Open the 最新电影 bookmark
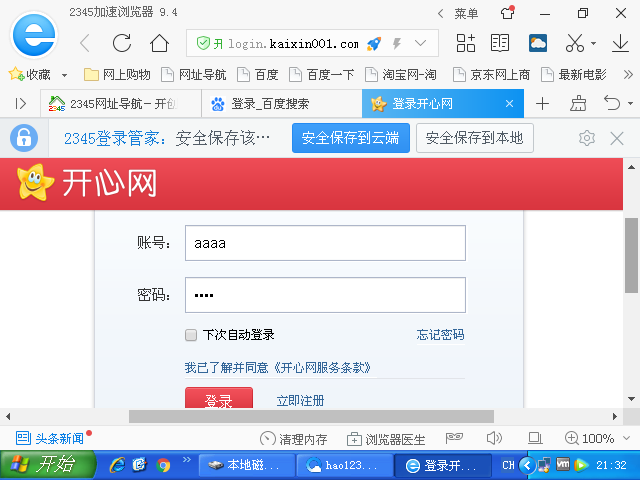The width and height of the screenshot is (640, 480). click(x=573, y=75)
